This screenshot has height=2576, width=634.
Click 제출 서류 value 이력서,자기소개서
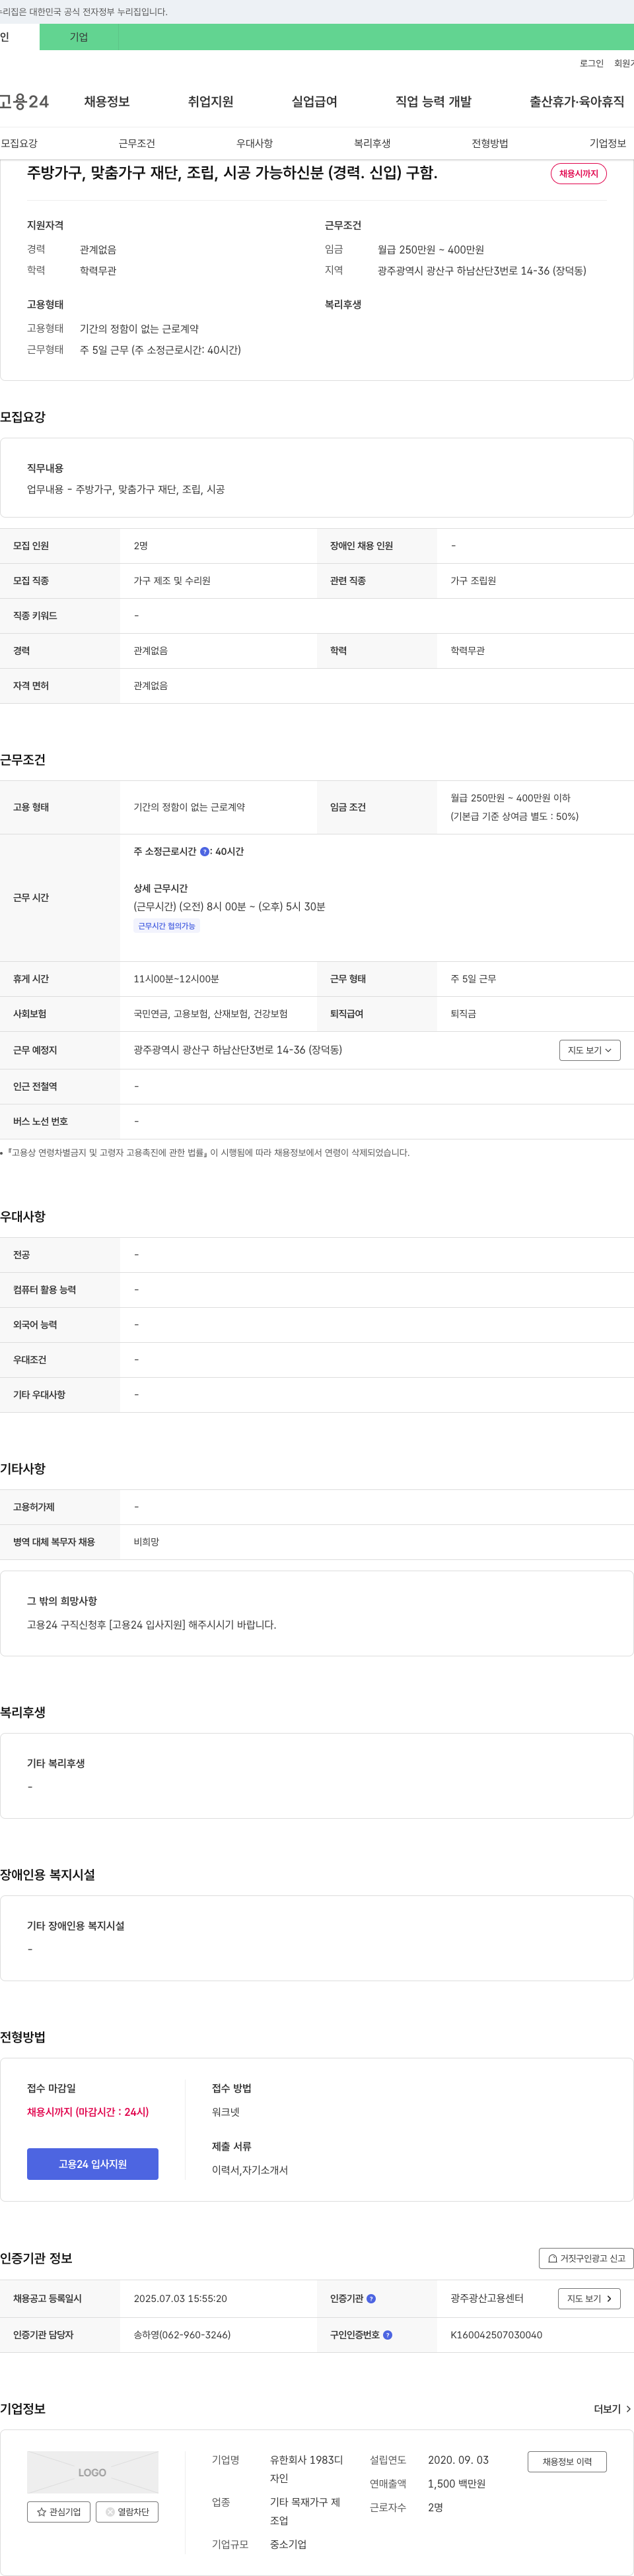tap(250, 2170)
